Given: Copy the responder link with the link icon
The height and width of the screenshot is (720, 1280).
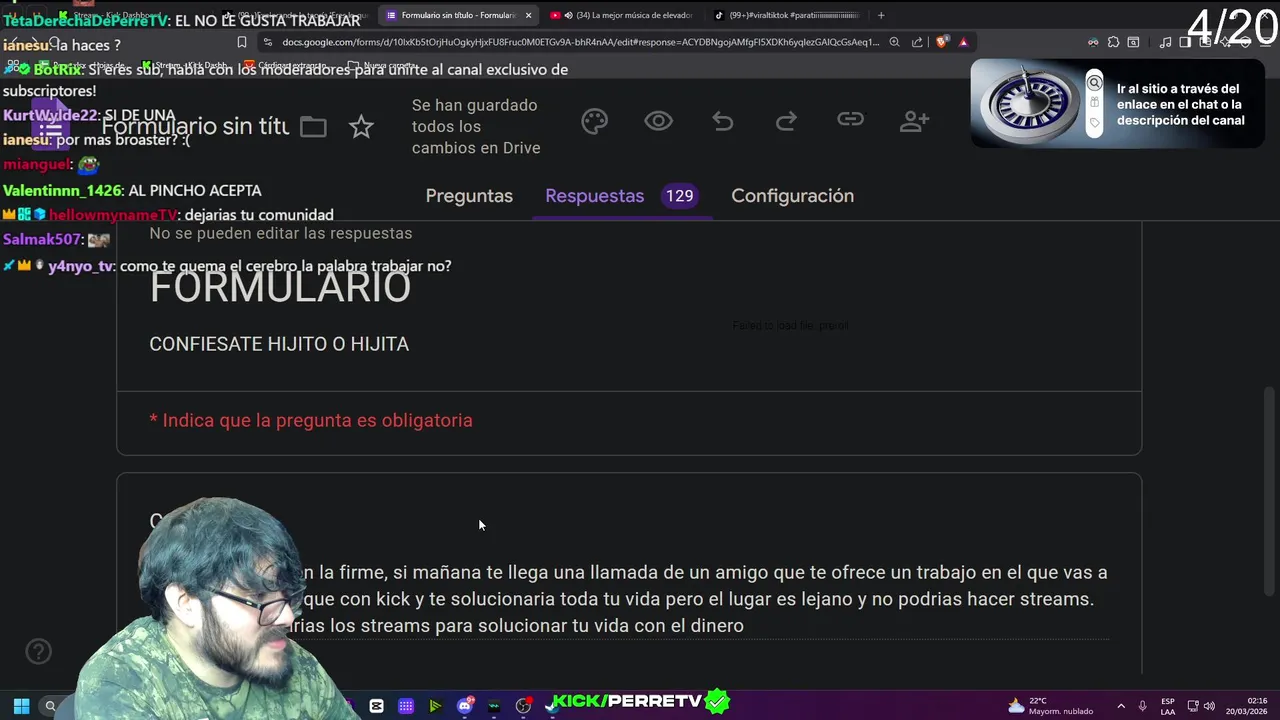Looking at the screenshot, I should [850, 120].
